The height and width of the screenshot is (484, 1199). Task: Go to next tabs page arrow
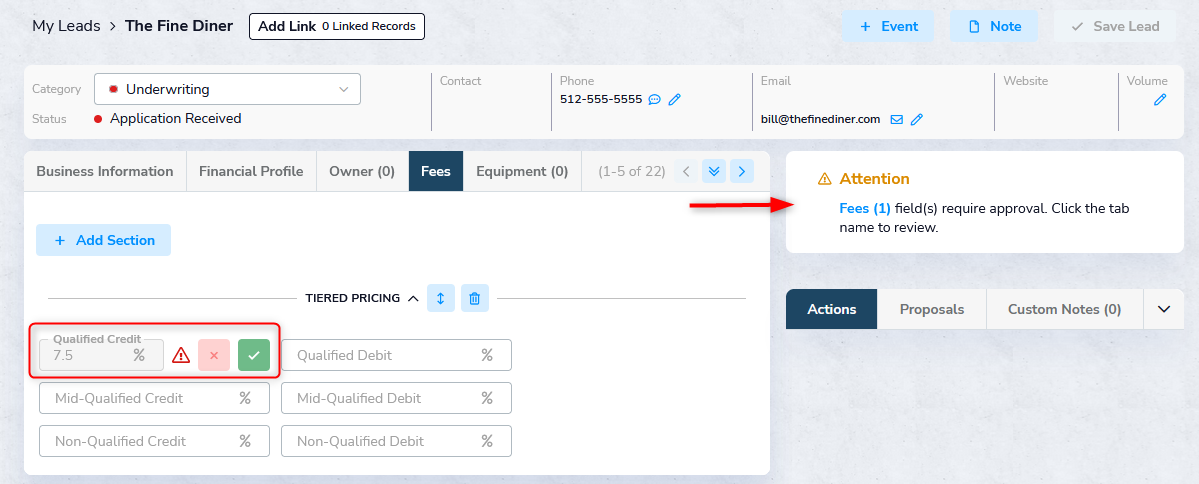click(x=741, y=171)
